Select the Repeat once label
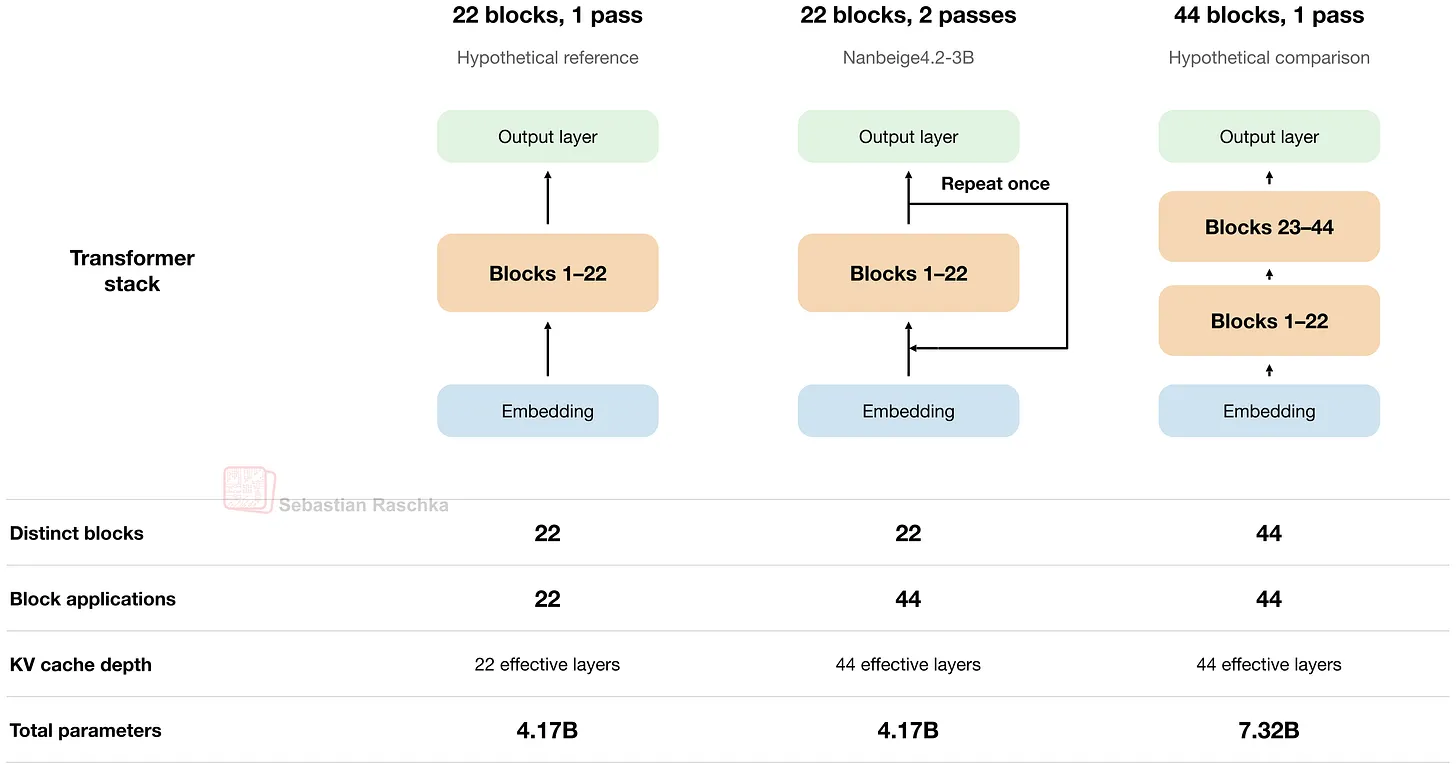The width and height of the screenshot is (1456, 769). tap(995, 184)
